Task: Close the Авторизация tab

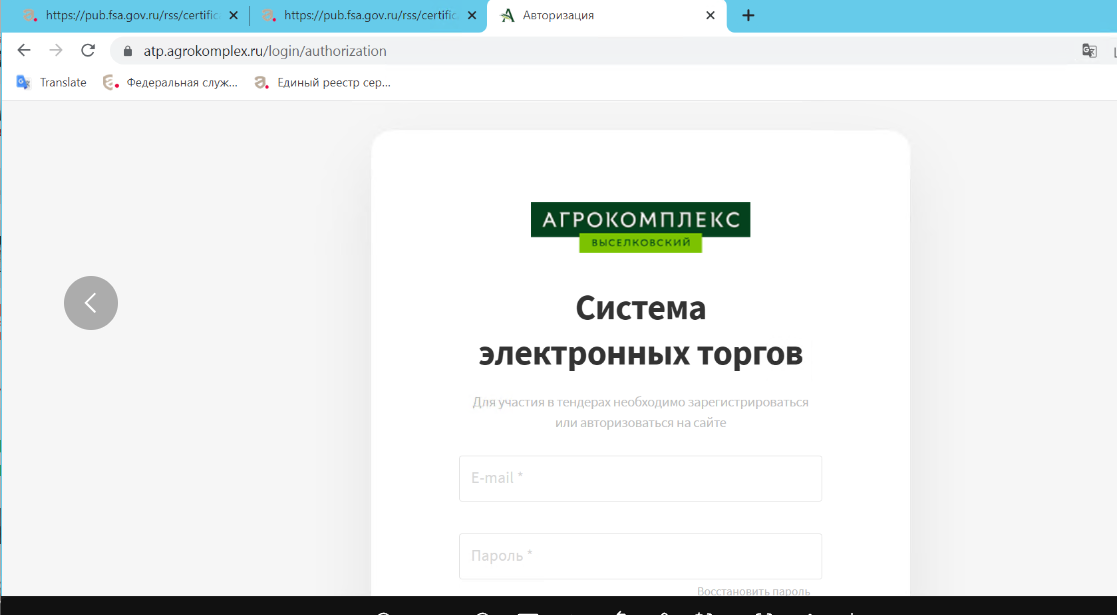Action: 711,16
